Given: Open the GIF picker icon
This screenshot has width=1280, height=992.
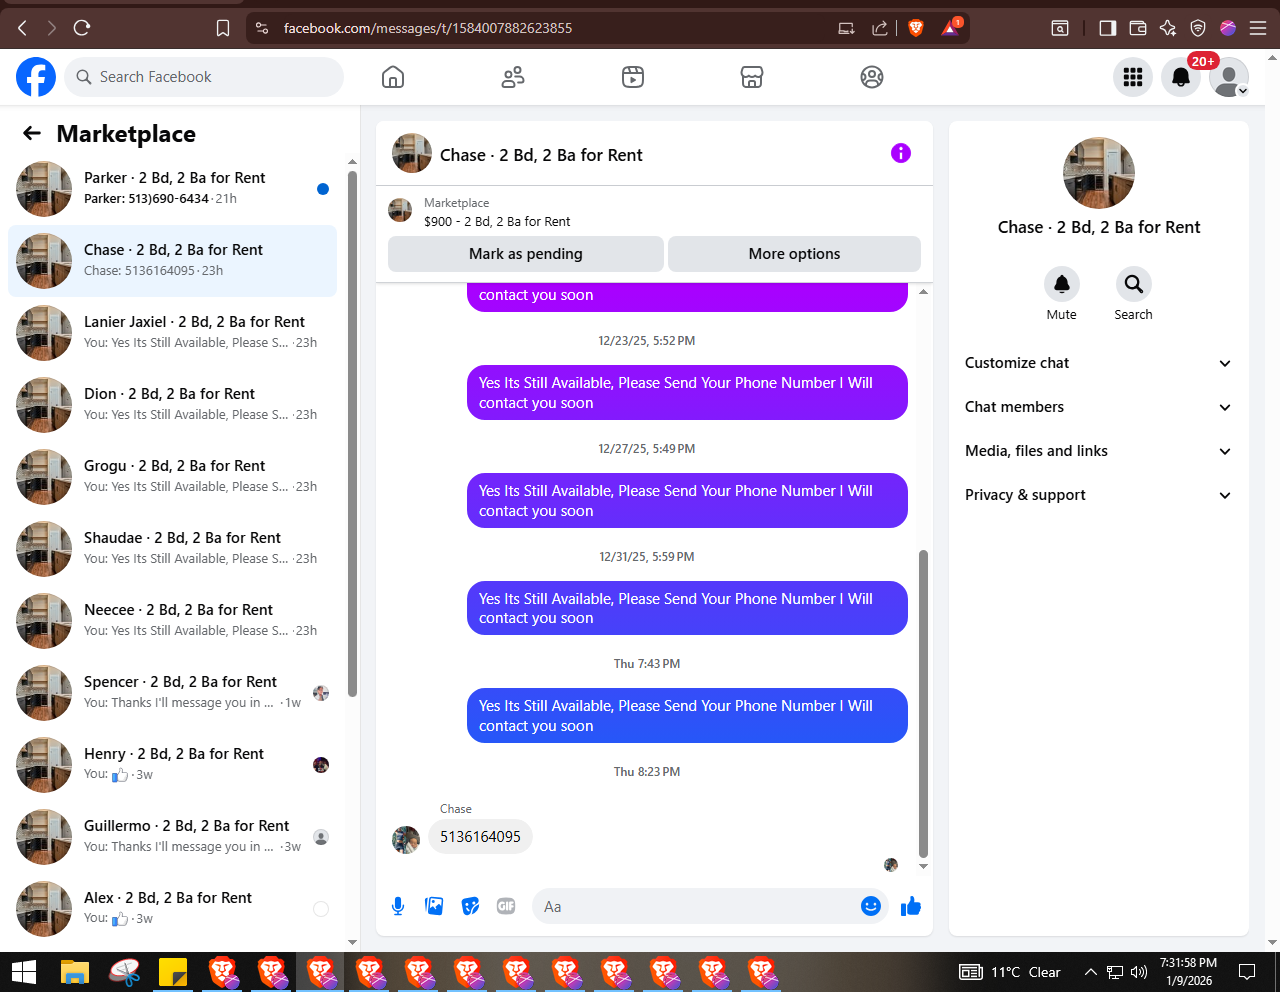Looking at the screenshot, I should [506, 906].
